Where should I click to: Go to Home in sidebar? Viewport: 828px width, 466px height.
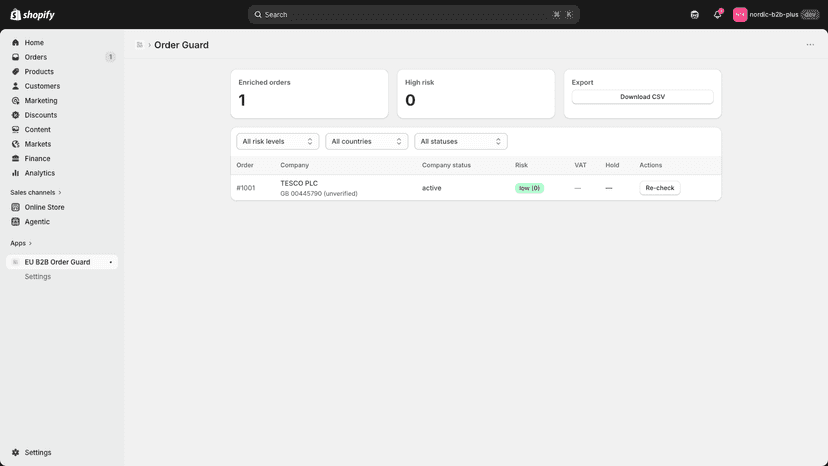(62, 42)
